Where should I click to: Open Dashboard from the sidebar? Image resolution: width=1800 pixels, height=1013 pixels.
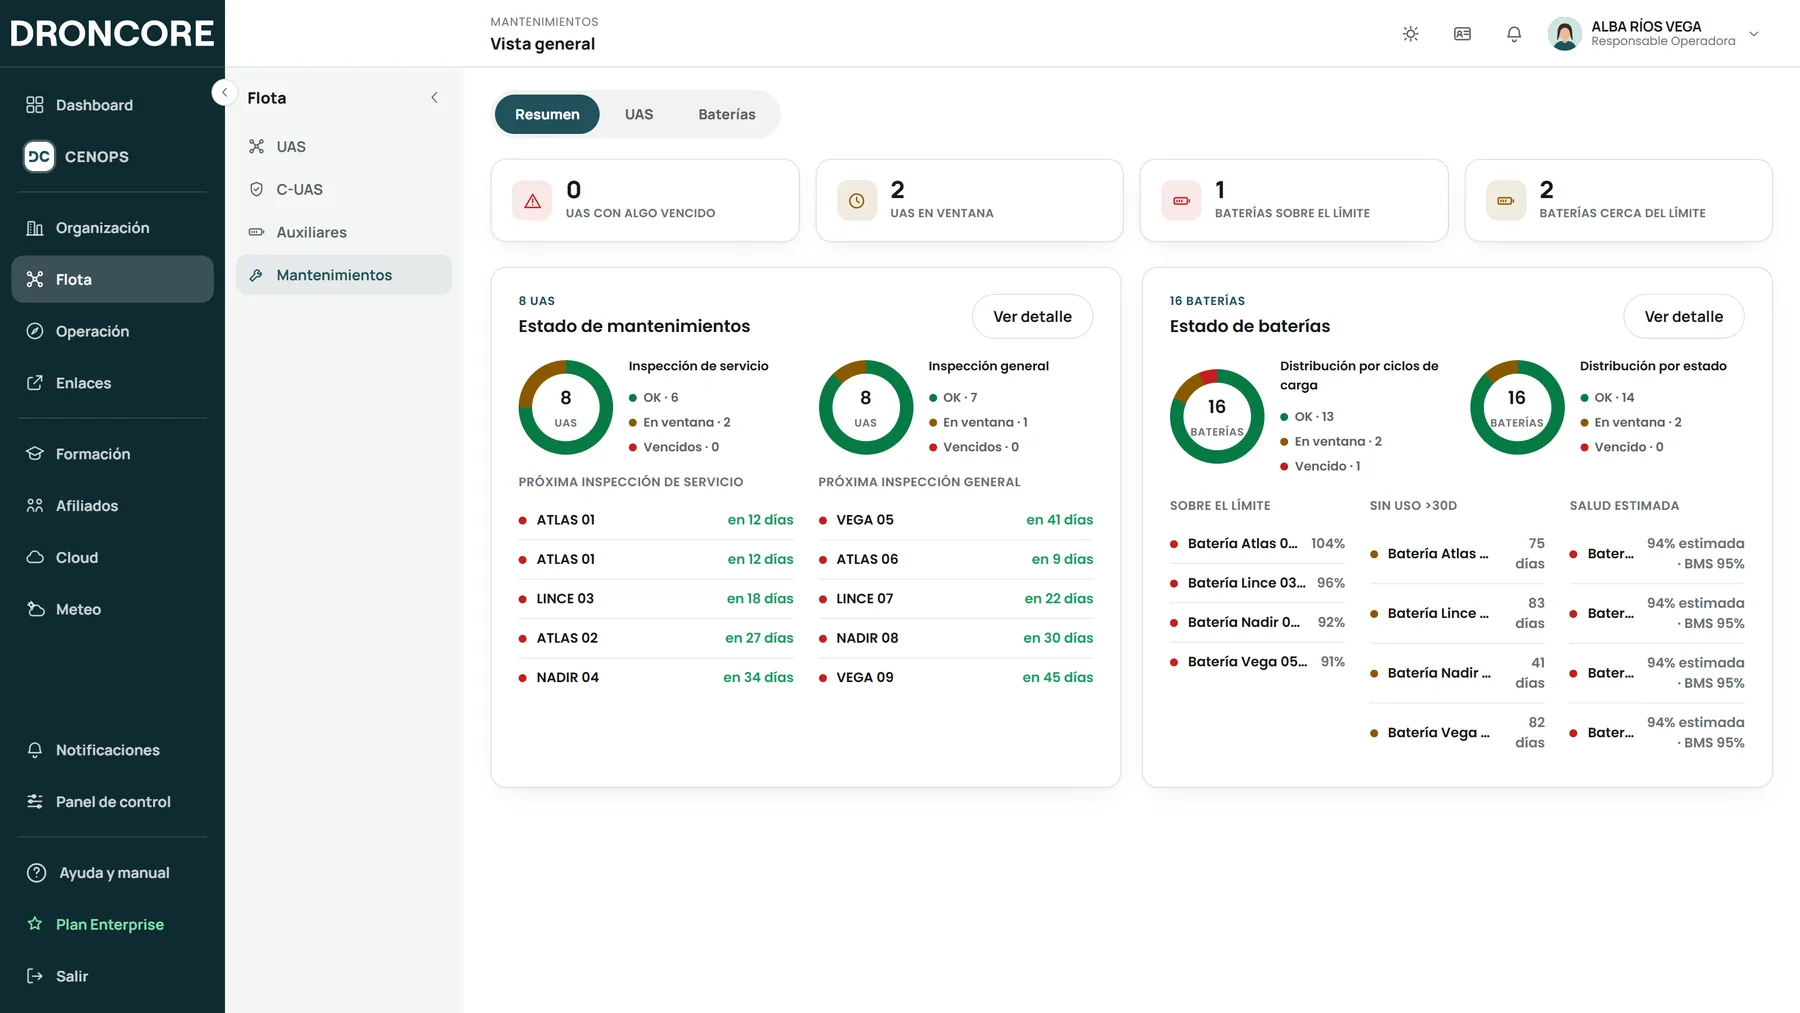(112, 105)
